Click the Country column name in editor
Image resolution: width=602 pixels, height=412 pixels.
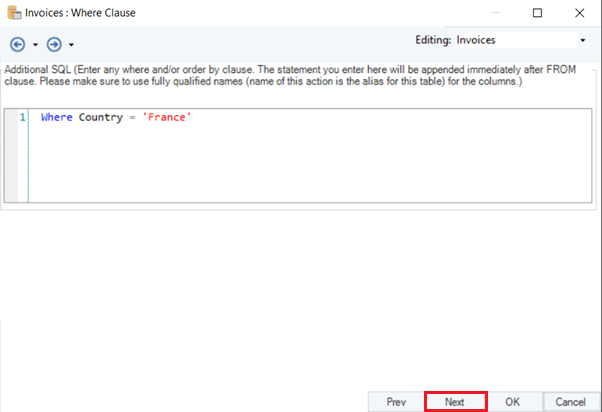point(101,117)
